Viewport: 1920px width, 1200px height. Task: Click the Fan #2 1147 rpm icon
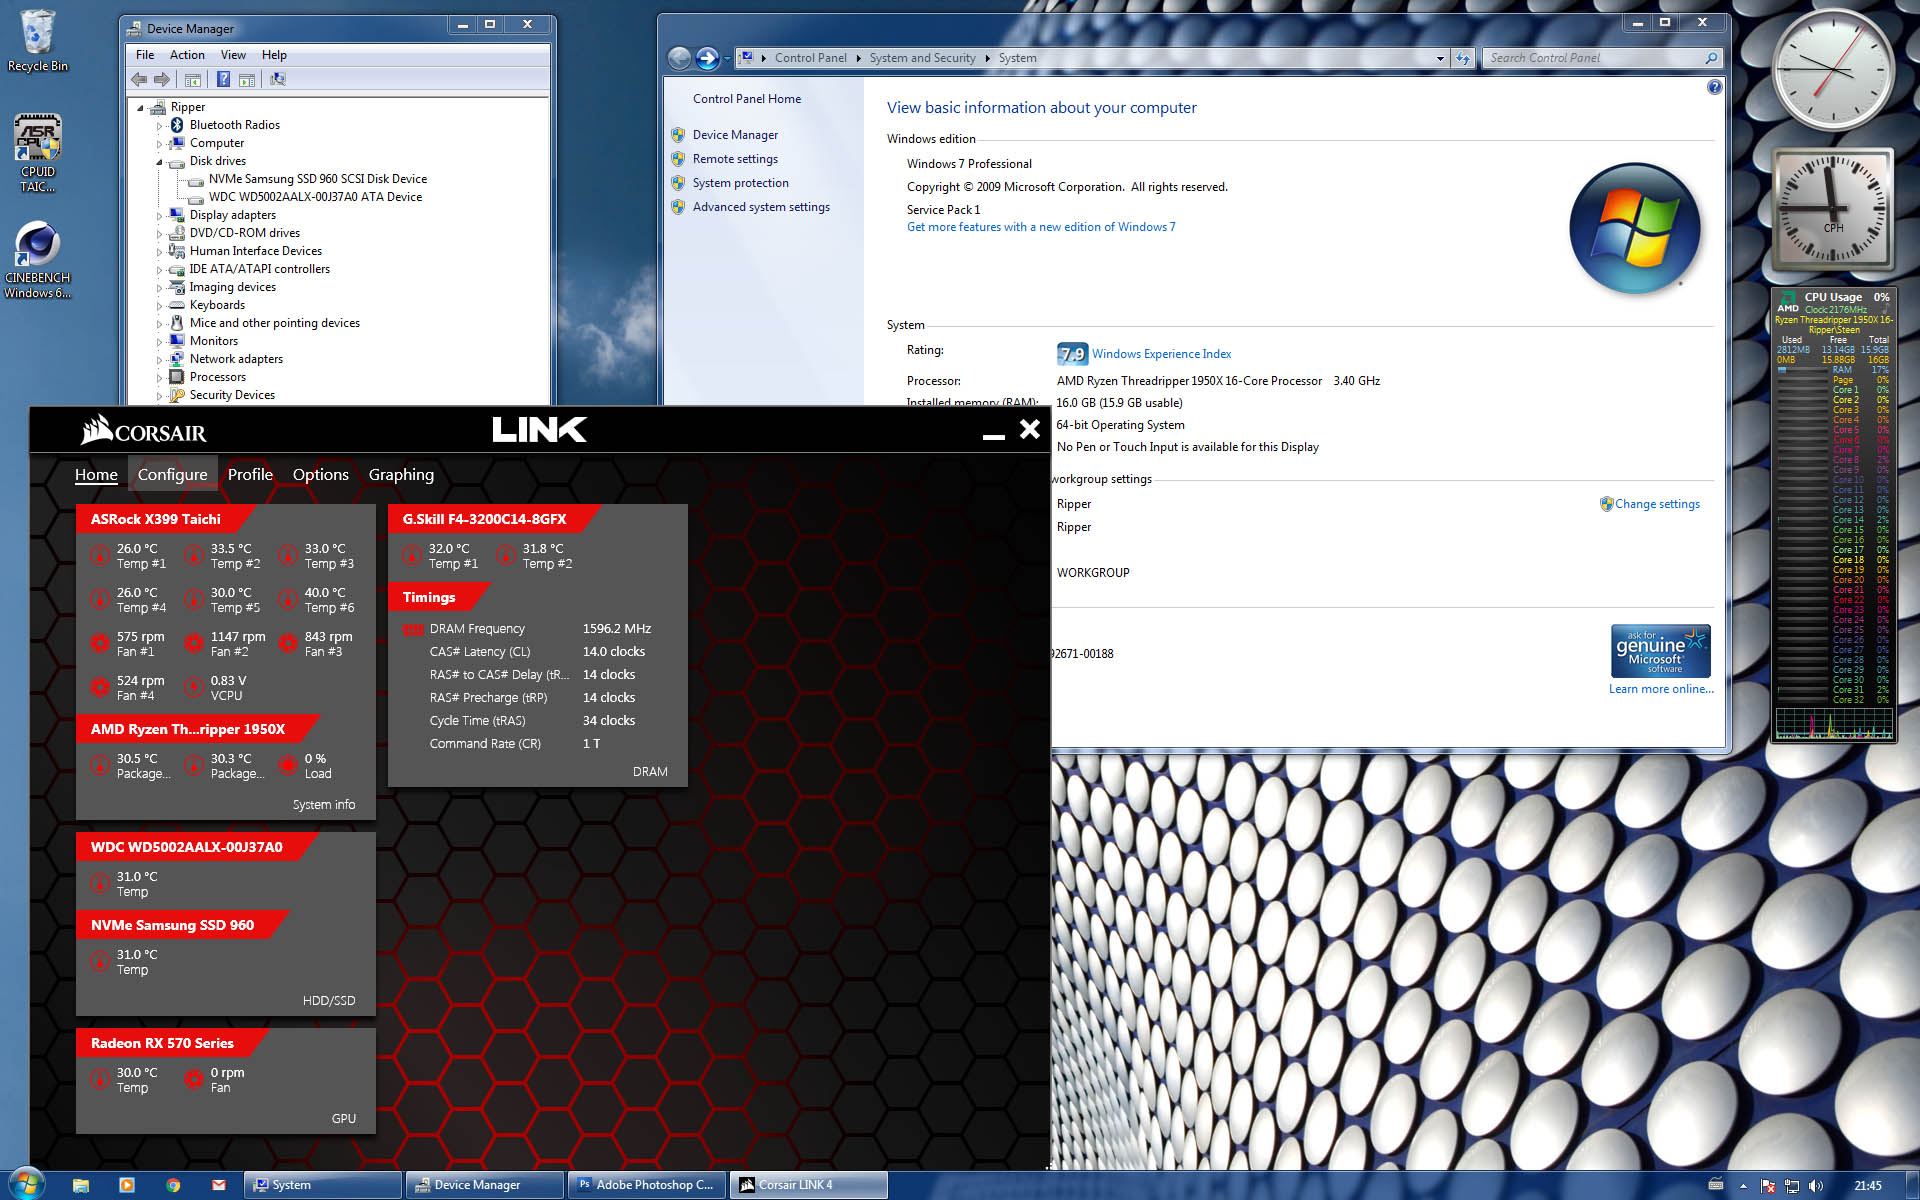[x=194, y=644]
